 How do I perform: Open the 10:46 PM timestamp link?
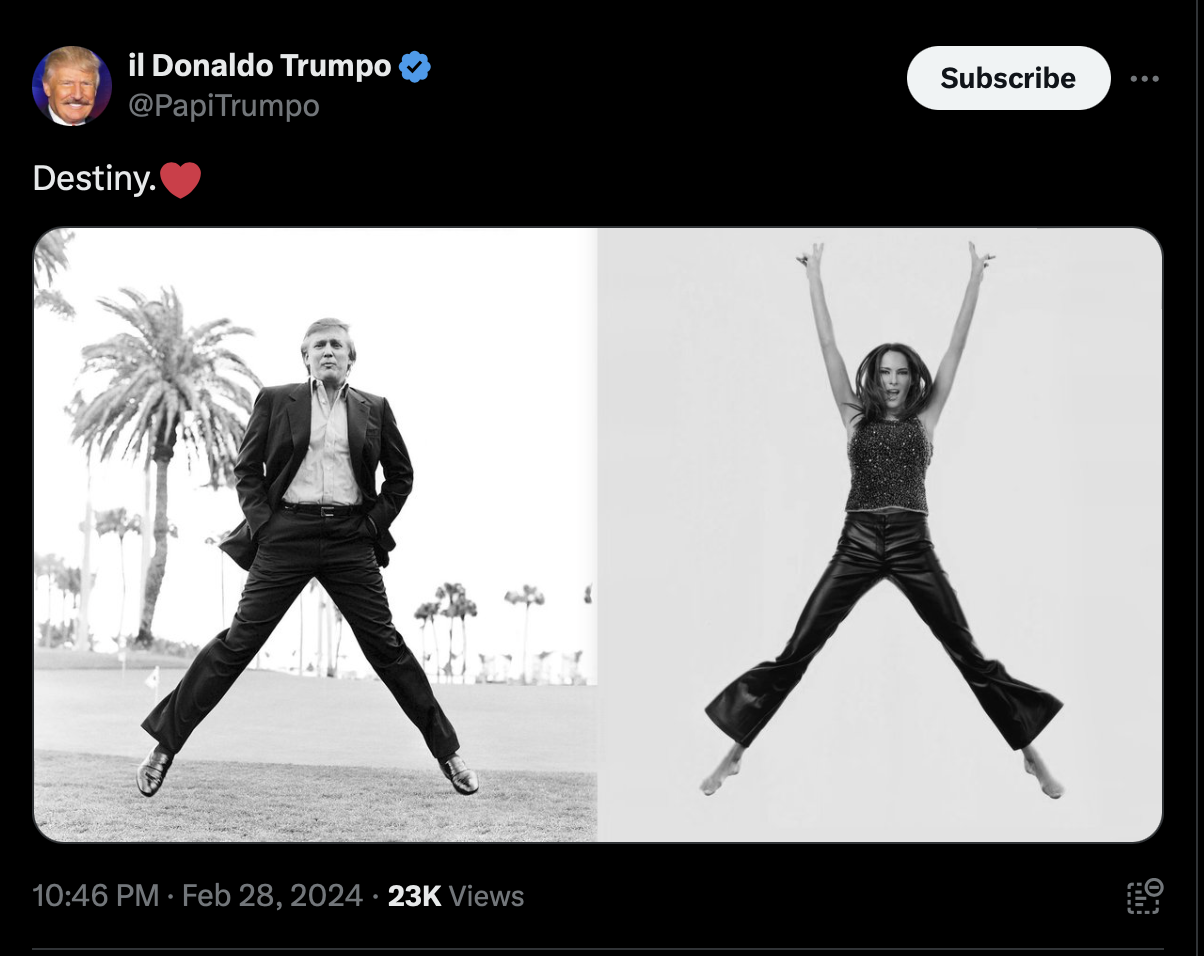pyautogui.click(x=96, y=896)
